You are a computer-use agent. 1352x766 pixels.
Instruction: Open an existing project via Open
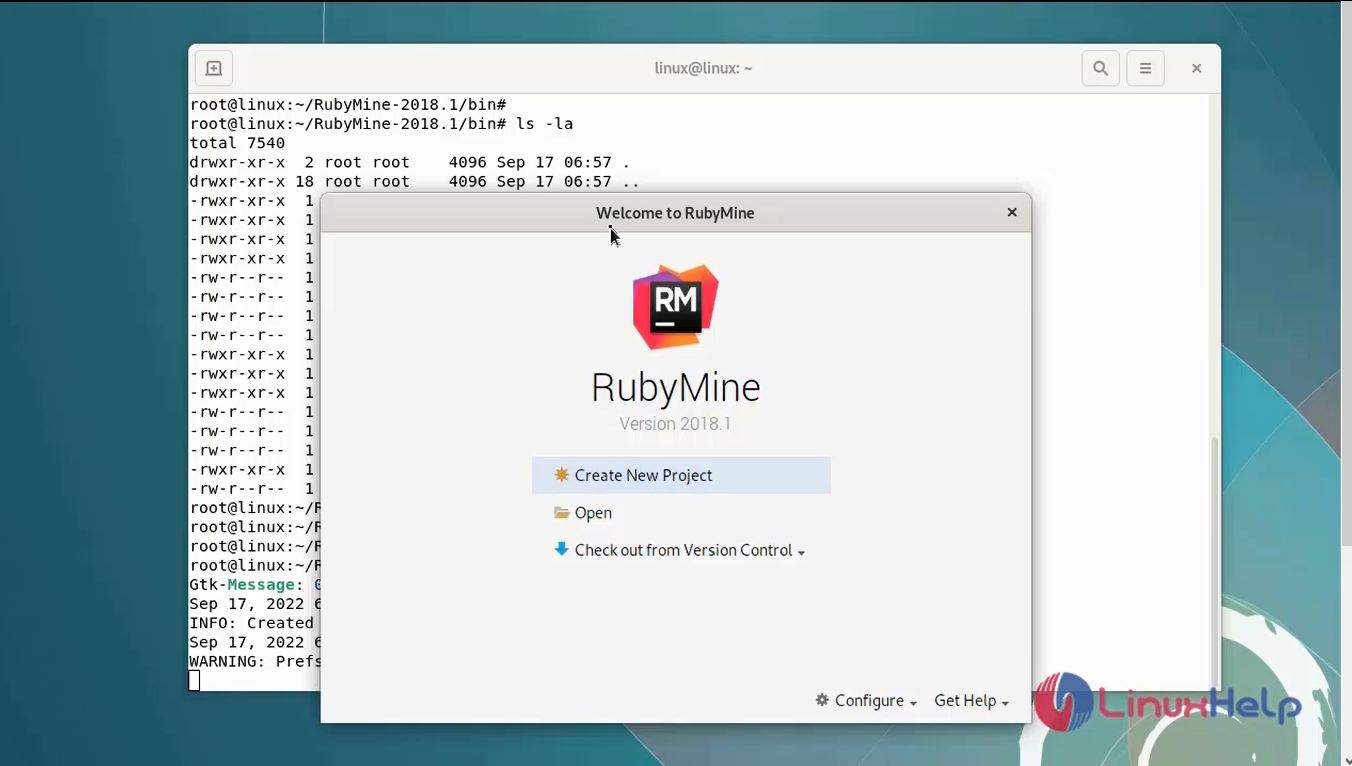tap(582, 513)
